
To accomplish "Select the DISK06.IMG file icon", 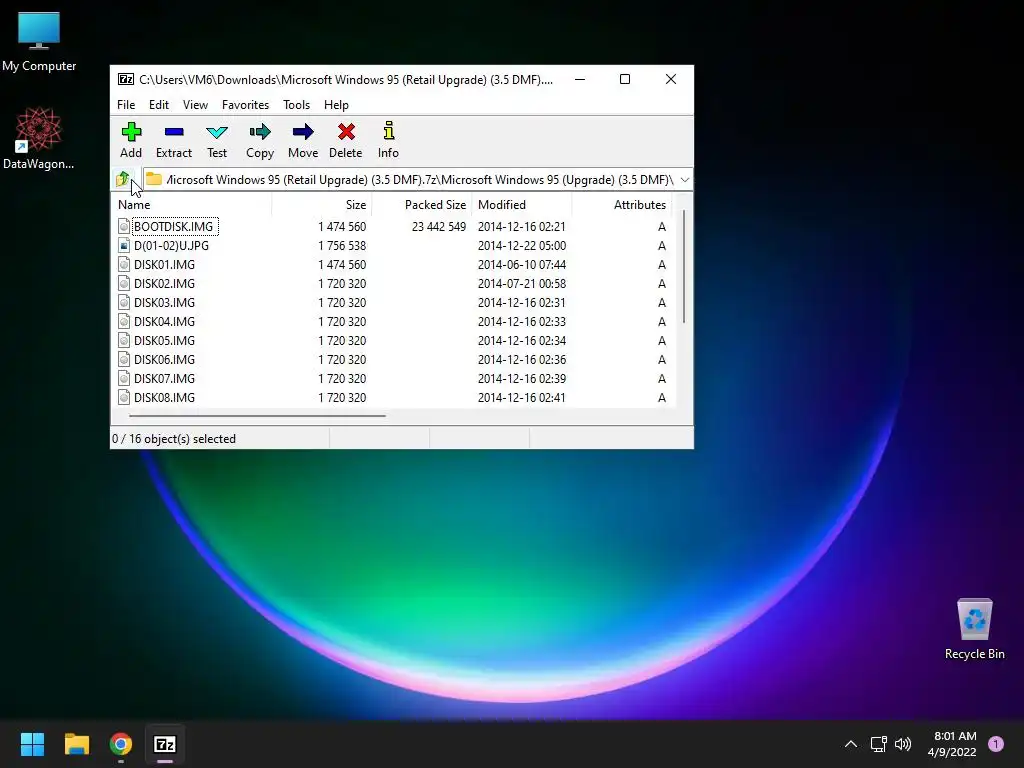I will 124,359.
